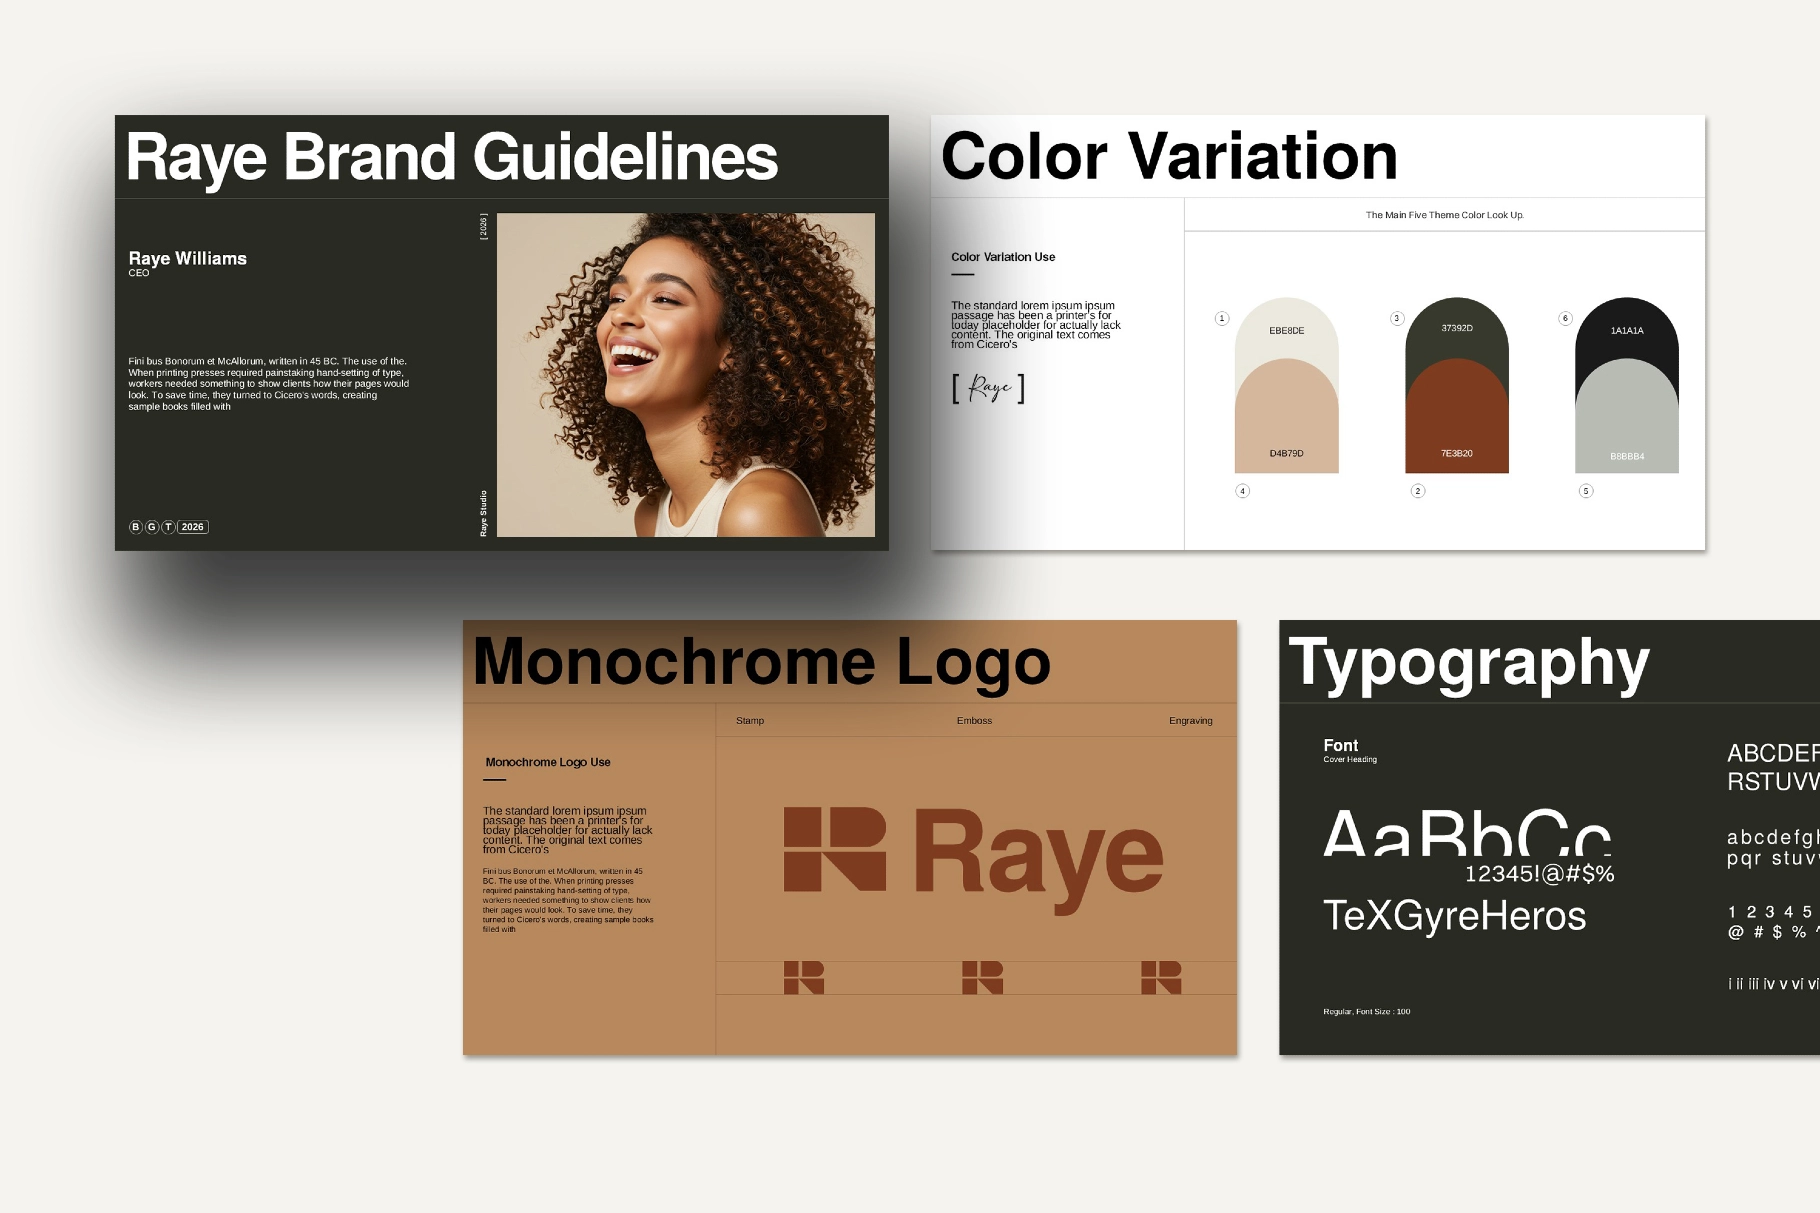The image size is (1820, 1213).
Task: Click the script Raye logo in brackets
Action: [988, 390]
